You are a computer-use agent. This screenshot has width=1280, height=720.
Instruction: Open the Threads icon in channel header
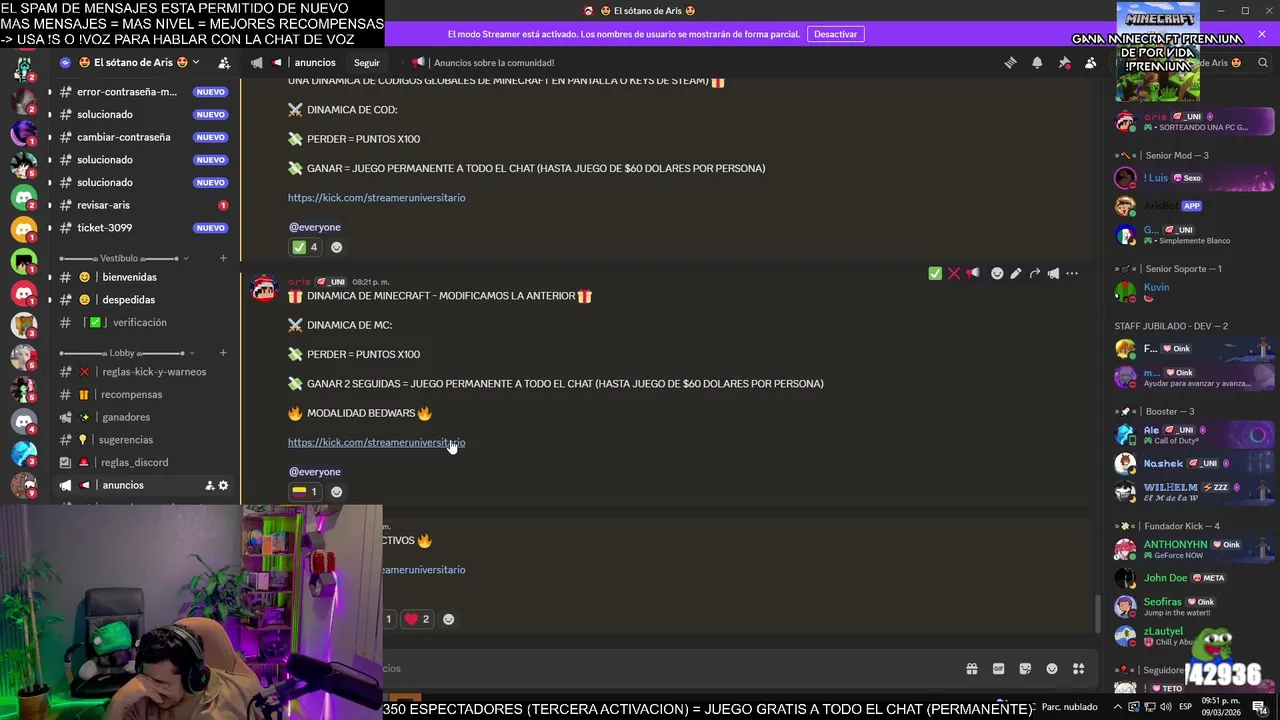coord(1010,62)
